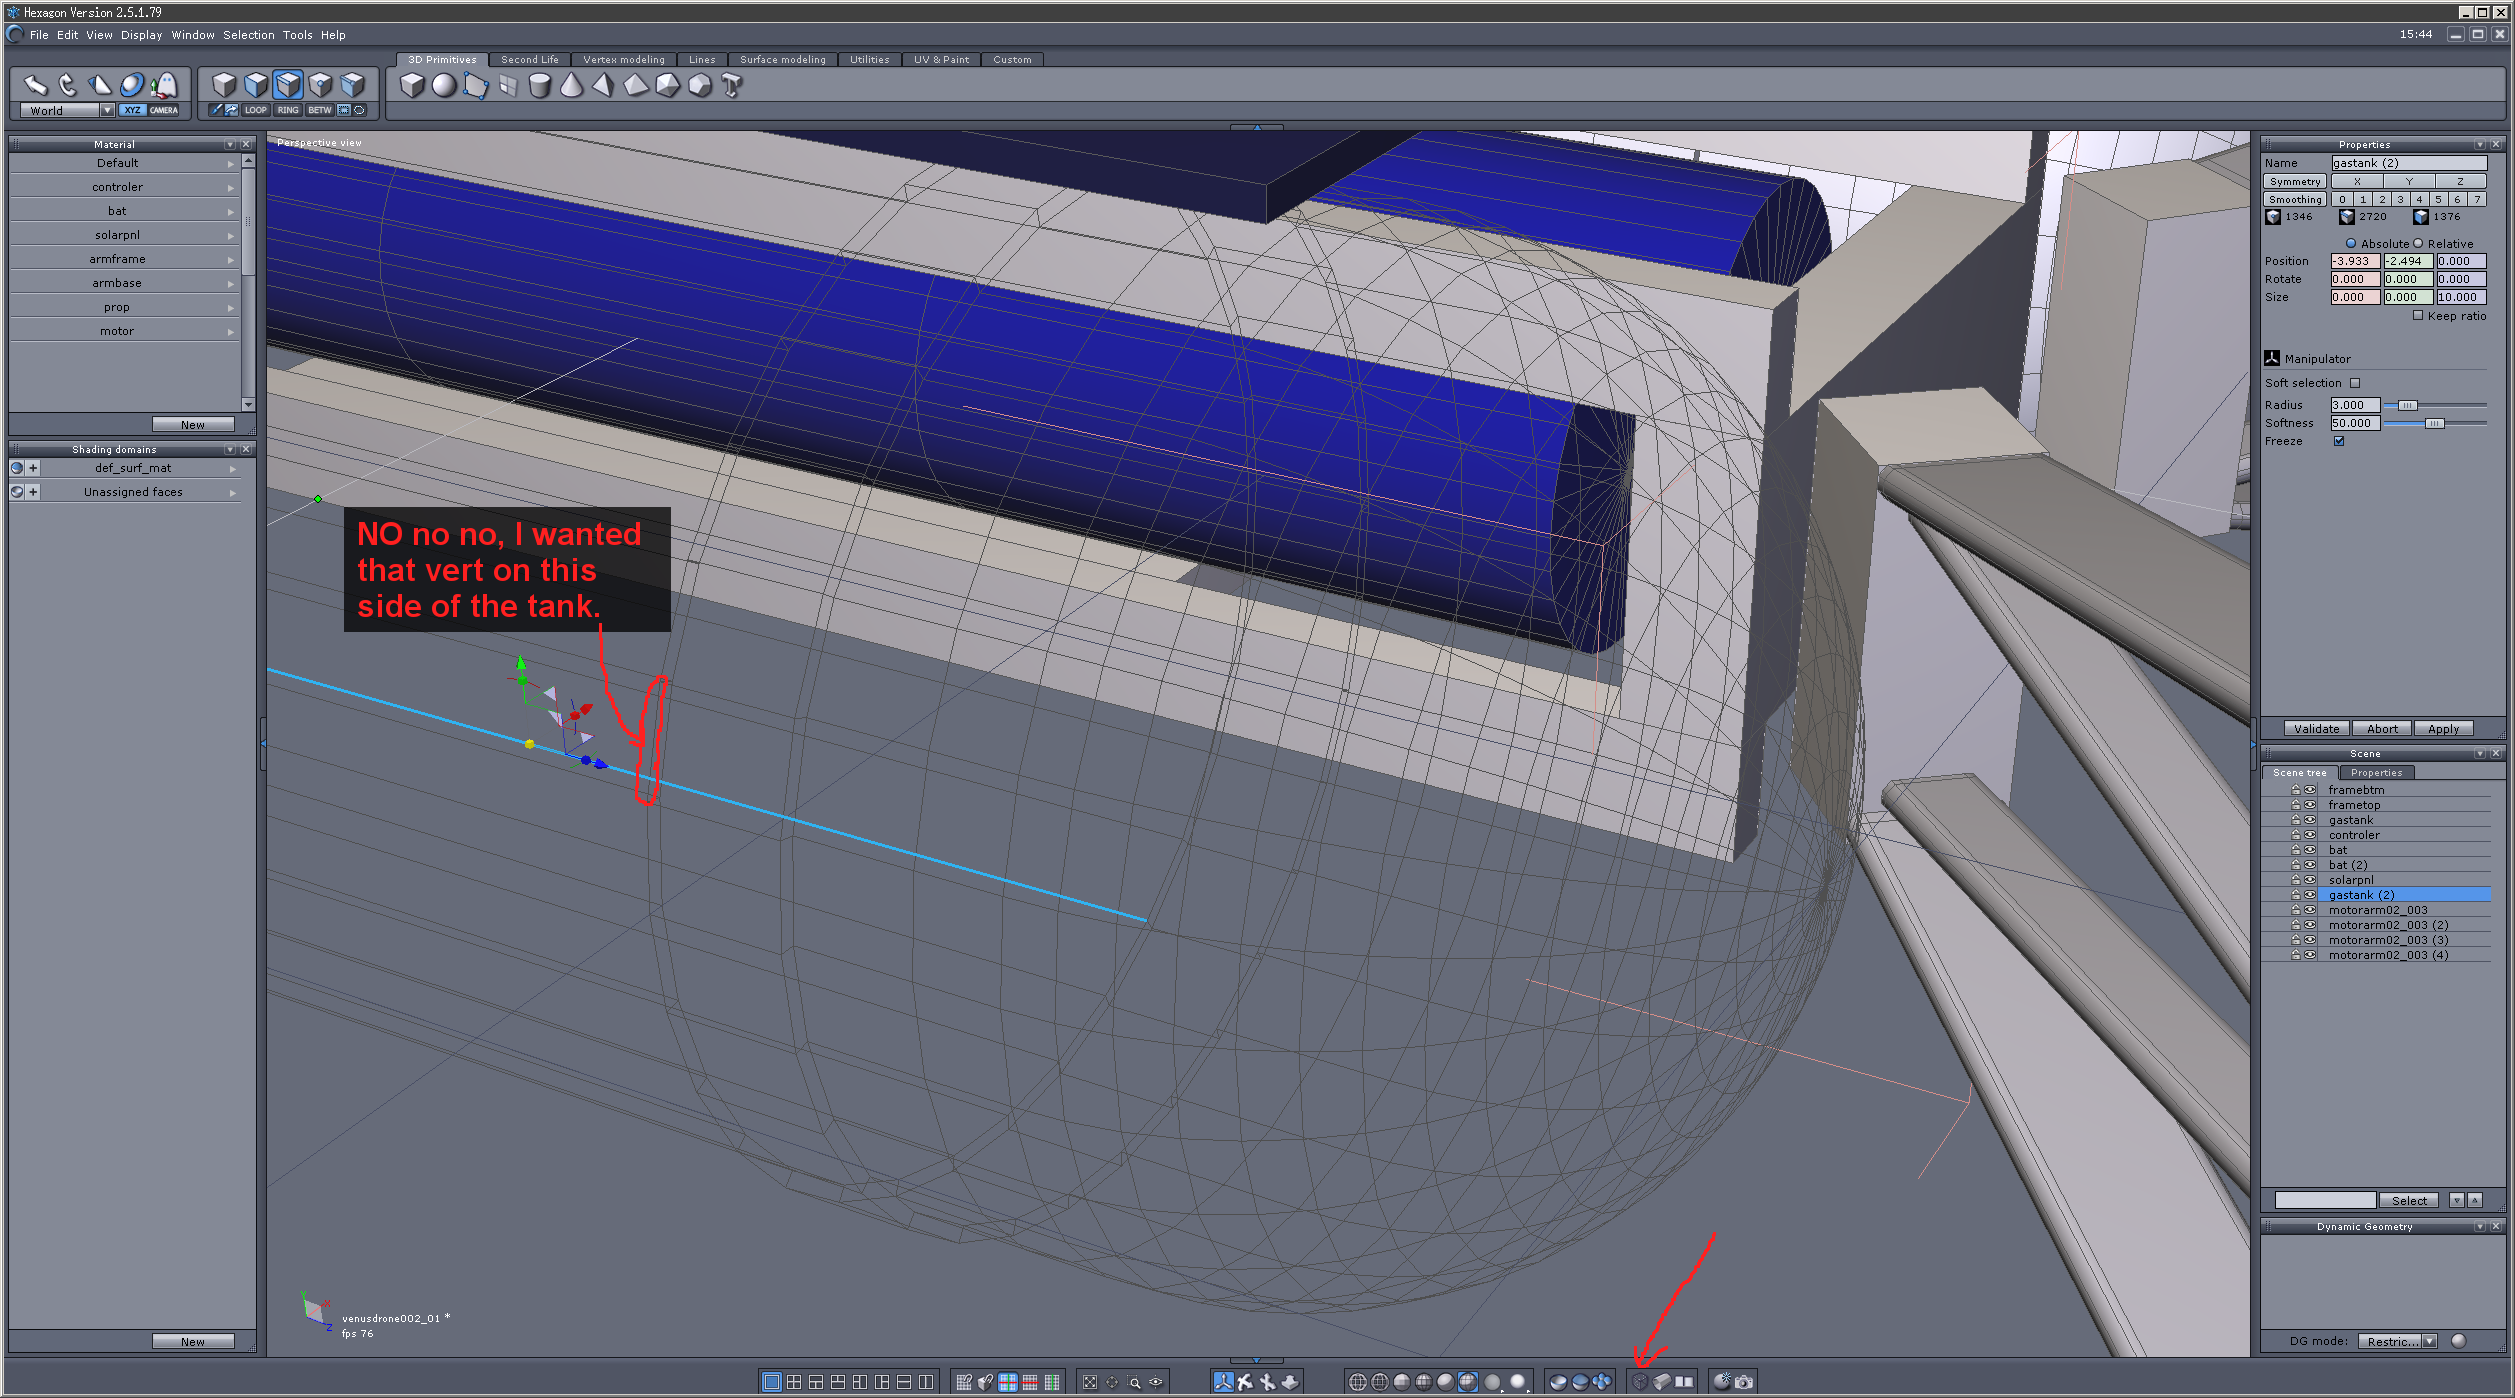Viewport: 2515px width, 1398px height.
Task: Select motorarm02_003 in the scene tree
Action: click(2377, 910)
